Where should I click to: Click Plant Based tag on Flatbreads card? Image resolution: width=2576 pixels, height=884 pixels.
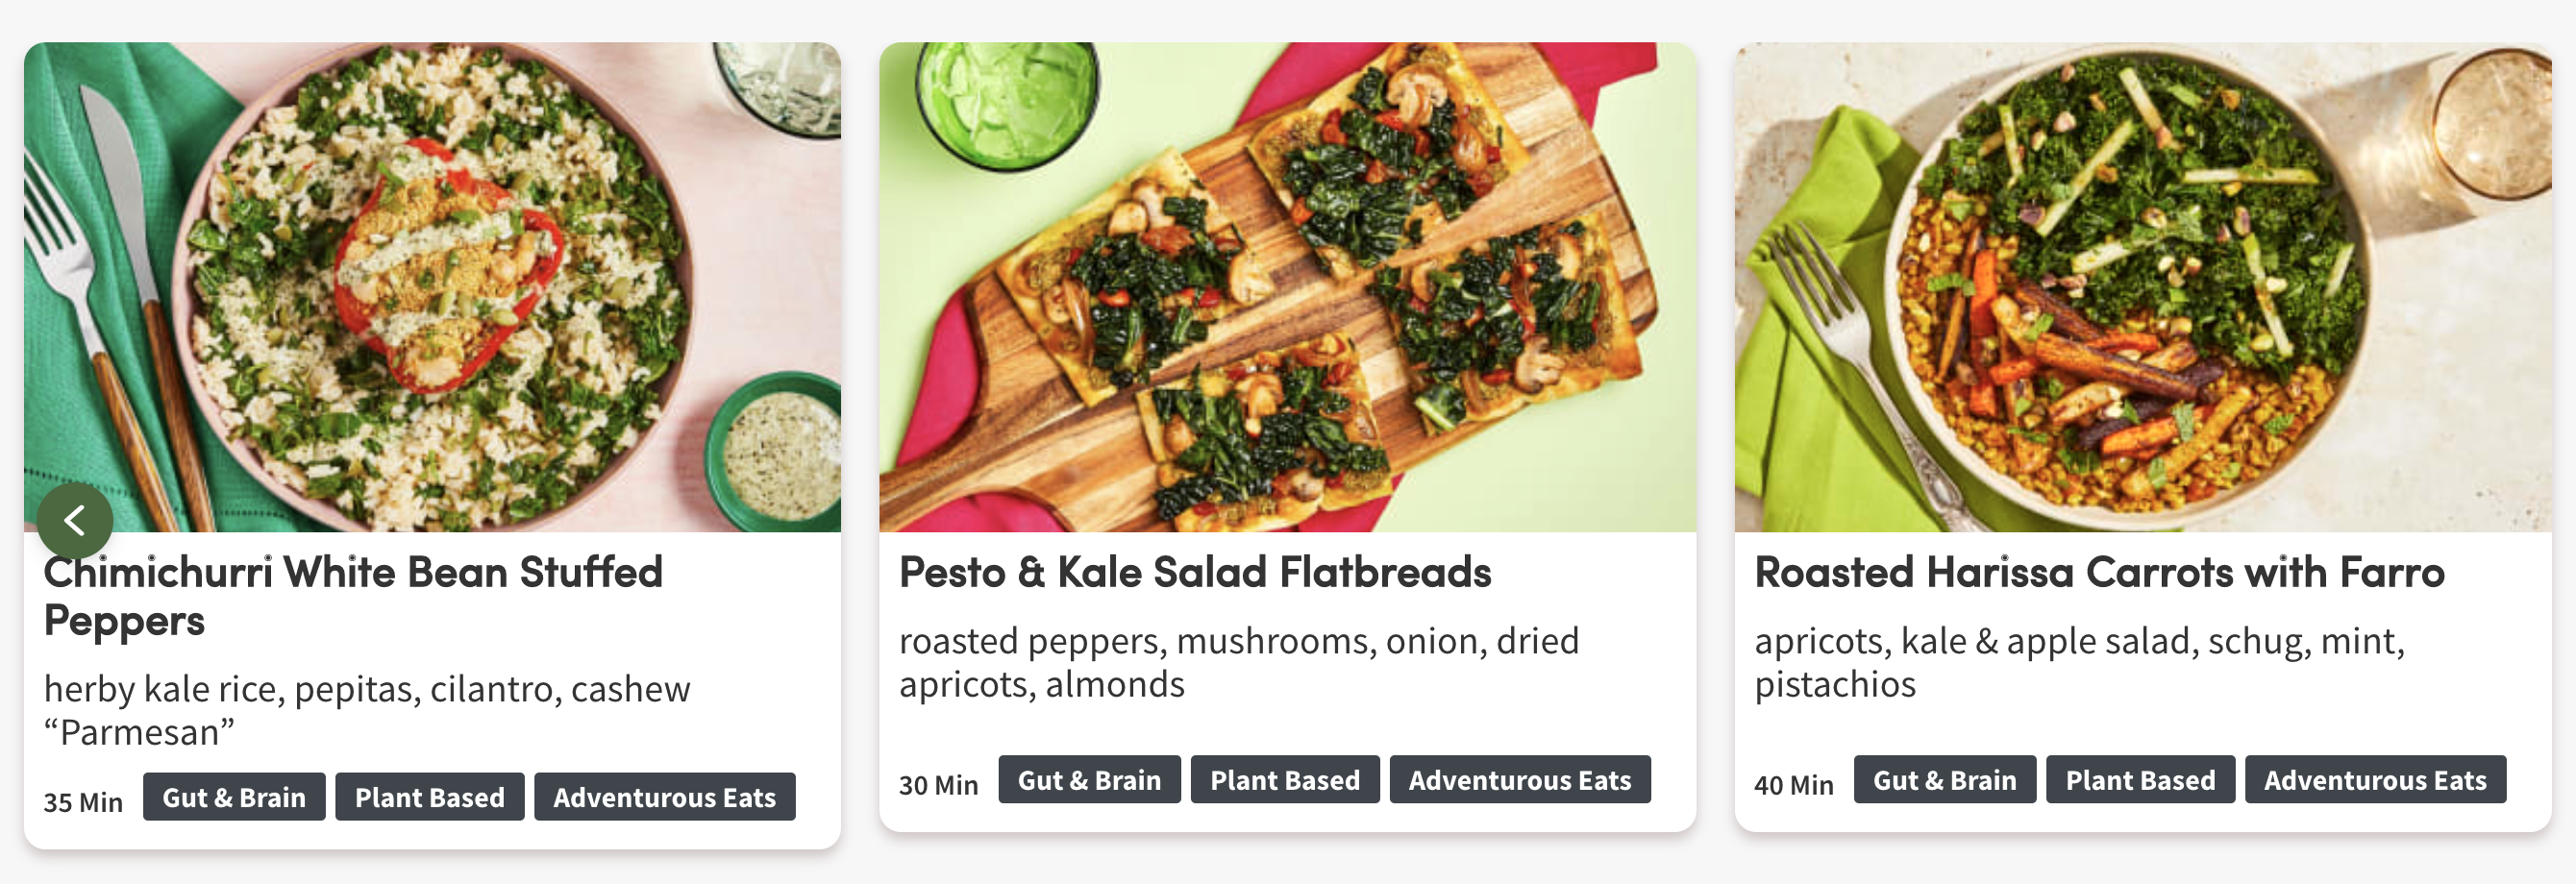(x=1285, y=780)
